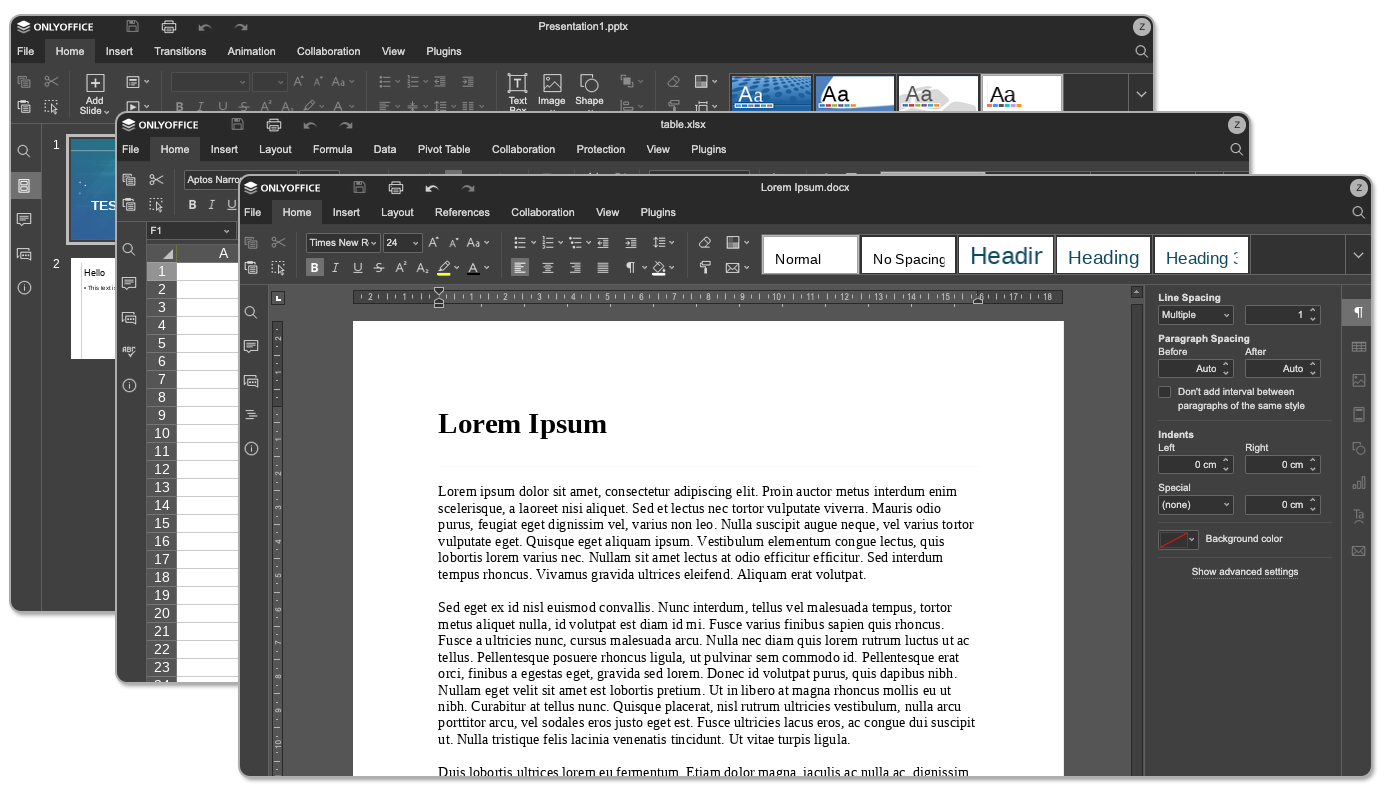Switch to the Pivot Table tab

[x=444, y=149]
